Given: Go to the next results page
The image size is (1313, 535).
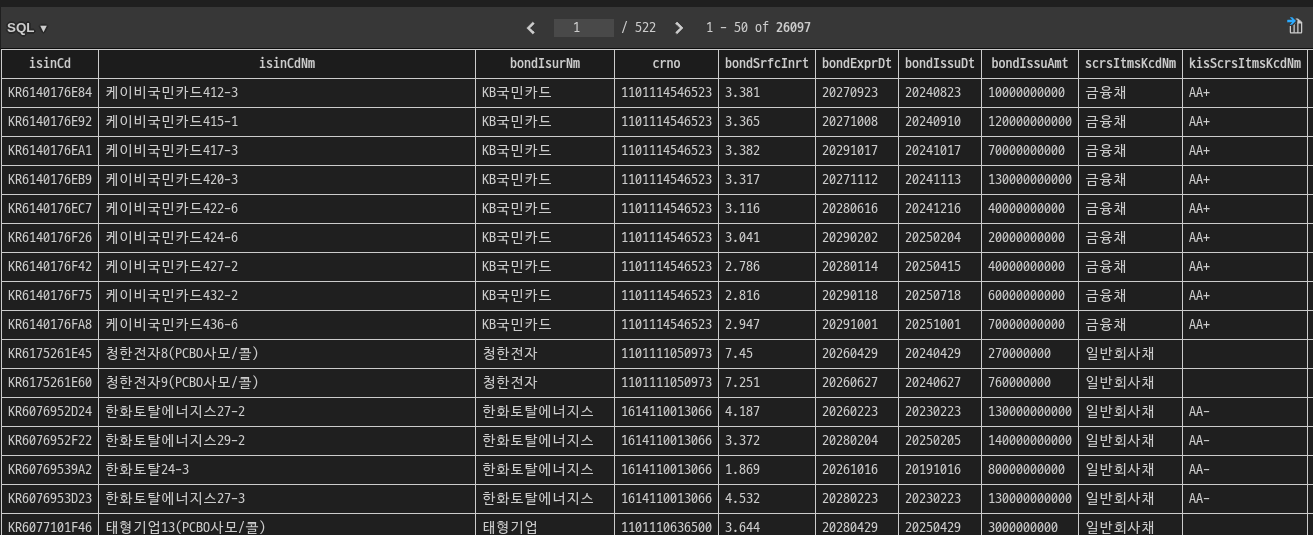Looking at the screenshot, I should point(679,28).
